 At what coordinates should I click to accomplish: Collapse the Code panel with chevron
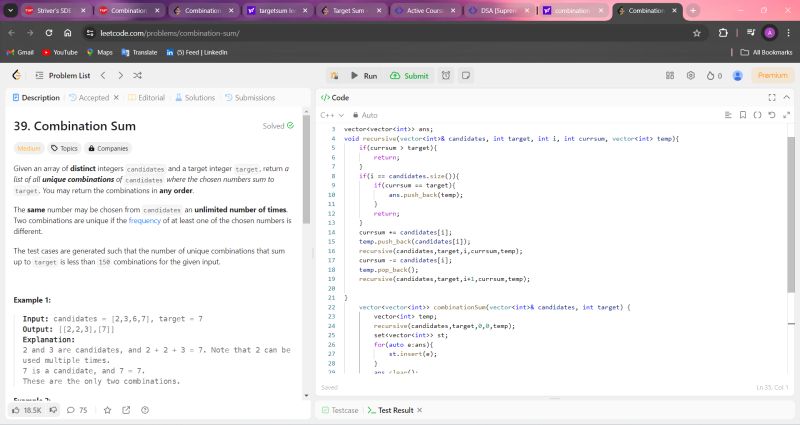(x=786, y=97)
